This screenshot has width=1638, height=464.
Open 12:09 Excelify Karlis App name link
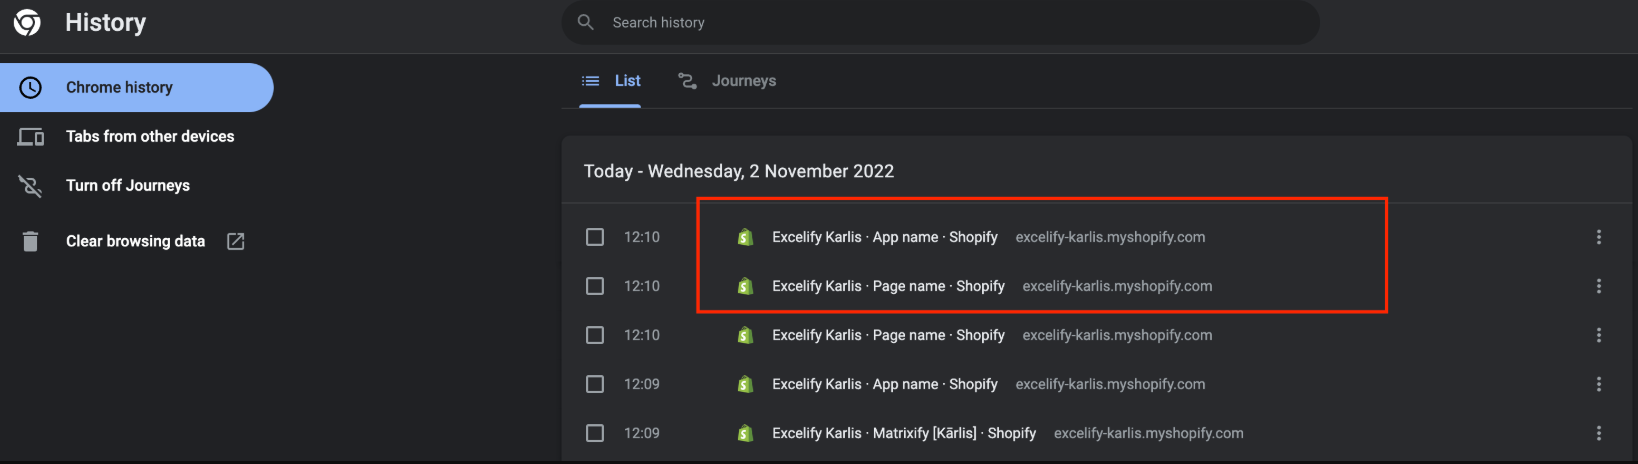tap(885, 384)
